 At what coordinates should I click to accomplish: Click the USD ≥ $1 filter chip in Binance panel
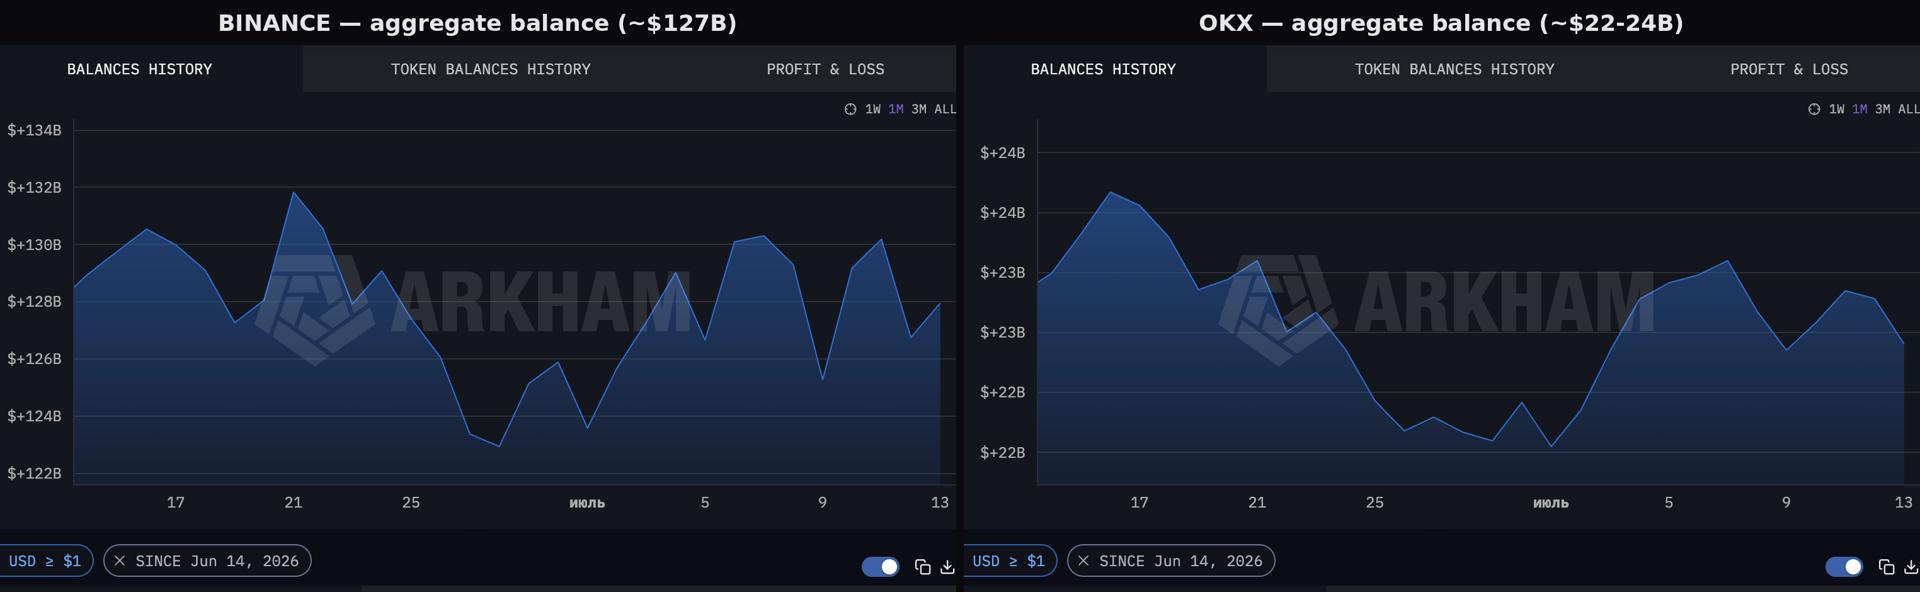(x=45, y=561)
